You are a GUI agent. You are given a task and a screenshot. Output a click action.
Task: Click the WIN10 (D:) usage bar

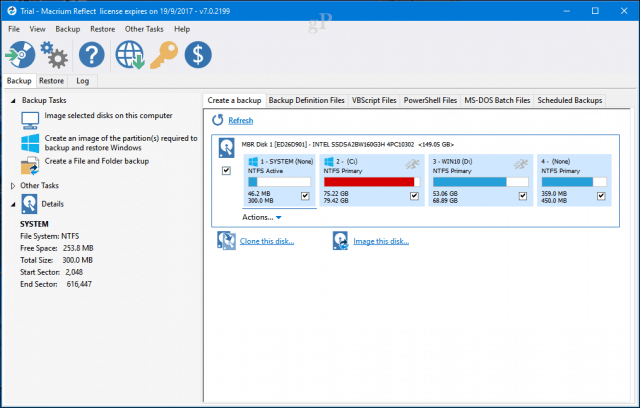480,182
